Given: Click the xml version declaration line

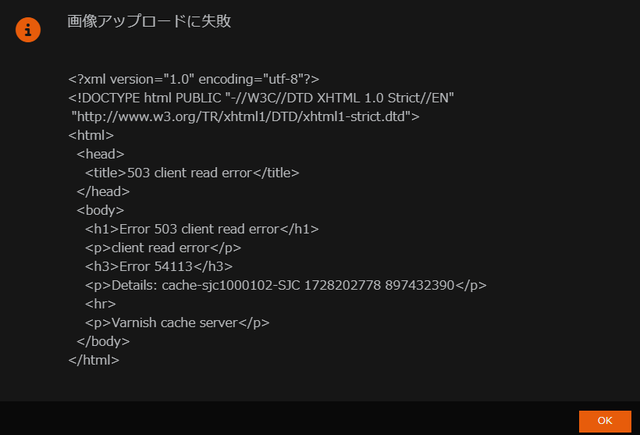Looking at the screenshot, I should (x=194, y=79).
